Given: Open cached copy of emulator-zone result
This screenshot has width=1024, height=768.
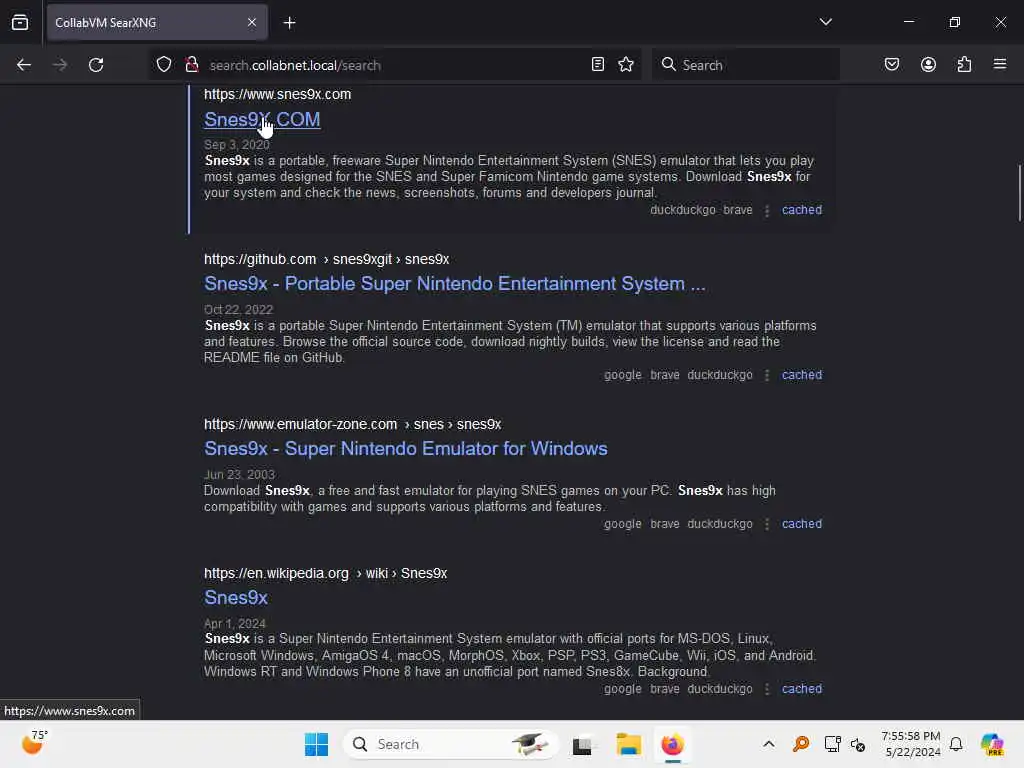Looking at the screenshot, I should pos(801,524).
